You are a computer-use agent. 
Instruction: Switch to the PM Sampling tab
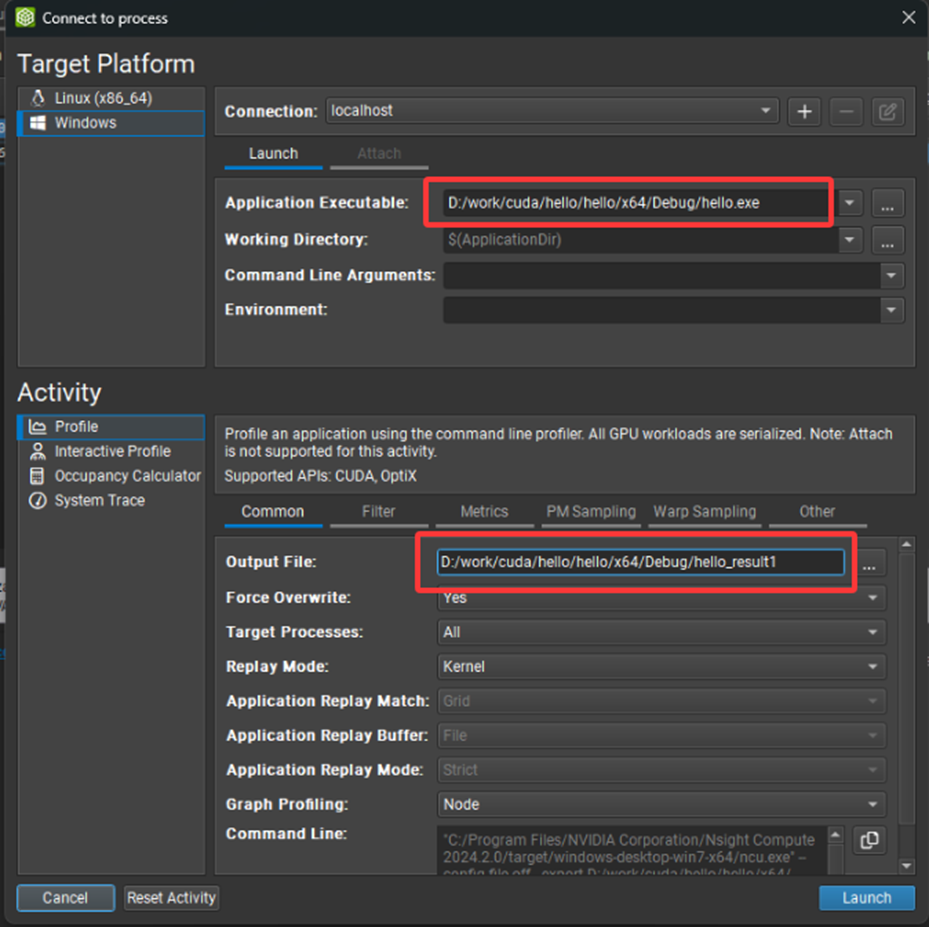point(590,512)
